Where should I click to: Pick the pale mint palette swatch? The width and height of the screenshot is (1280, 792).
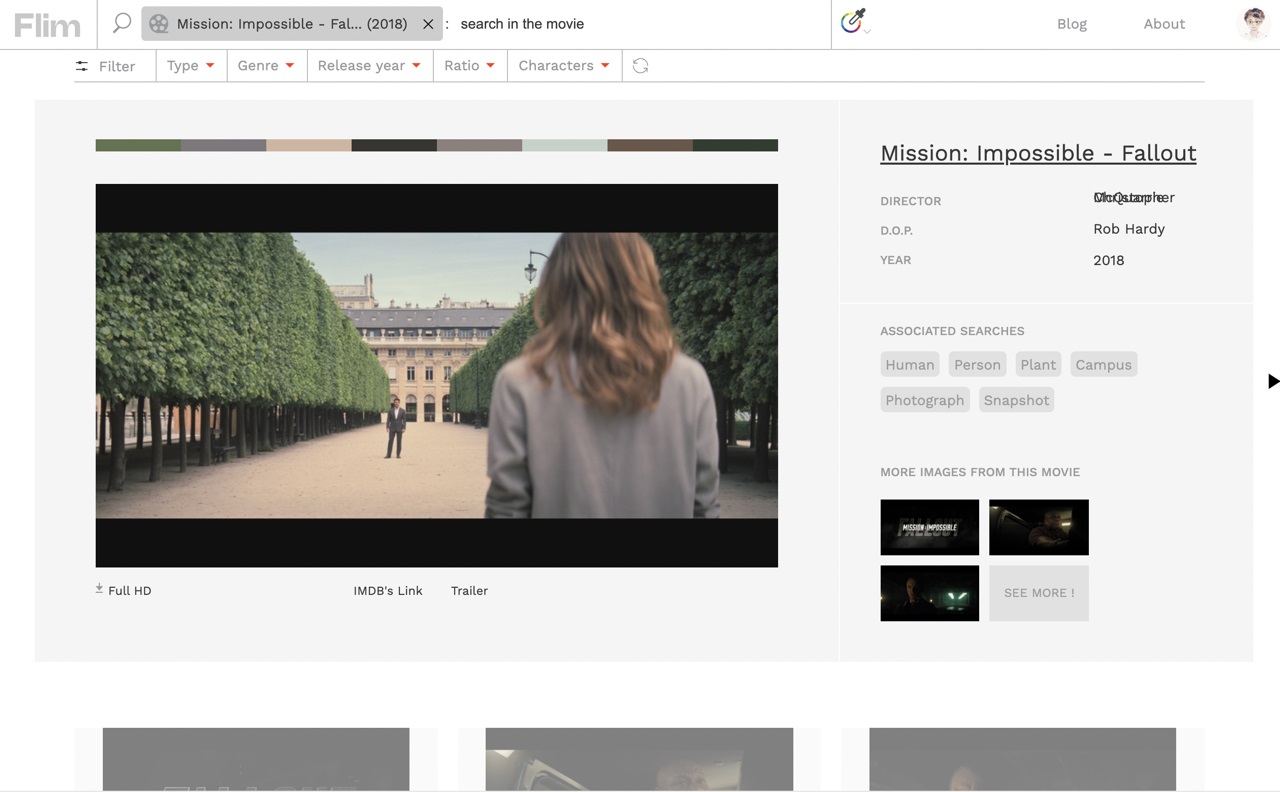564,146
